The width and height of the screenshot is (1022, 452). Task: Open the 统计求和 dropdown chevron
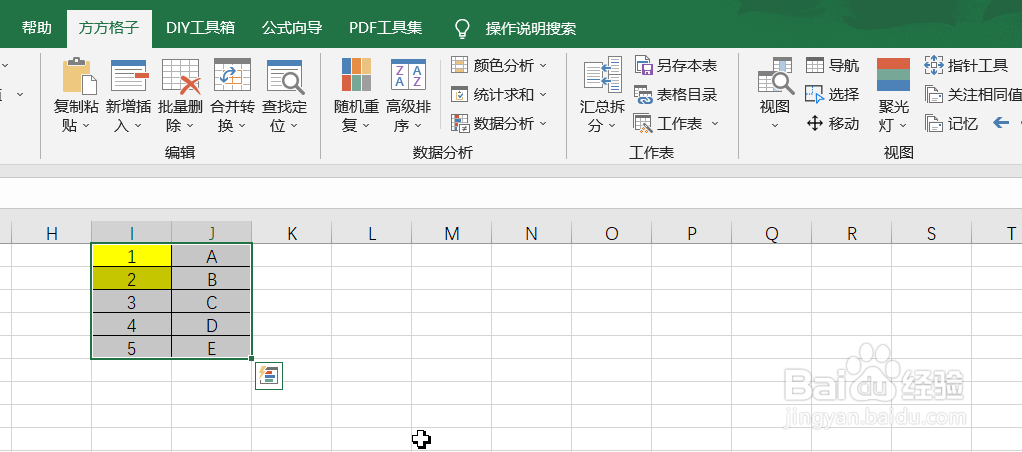(543, 95)
